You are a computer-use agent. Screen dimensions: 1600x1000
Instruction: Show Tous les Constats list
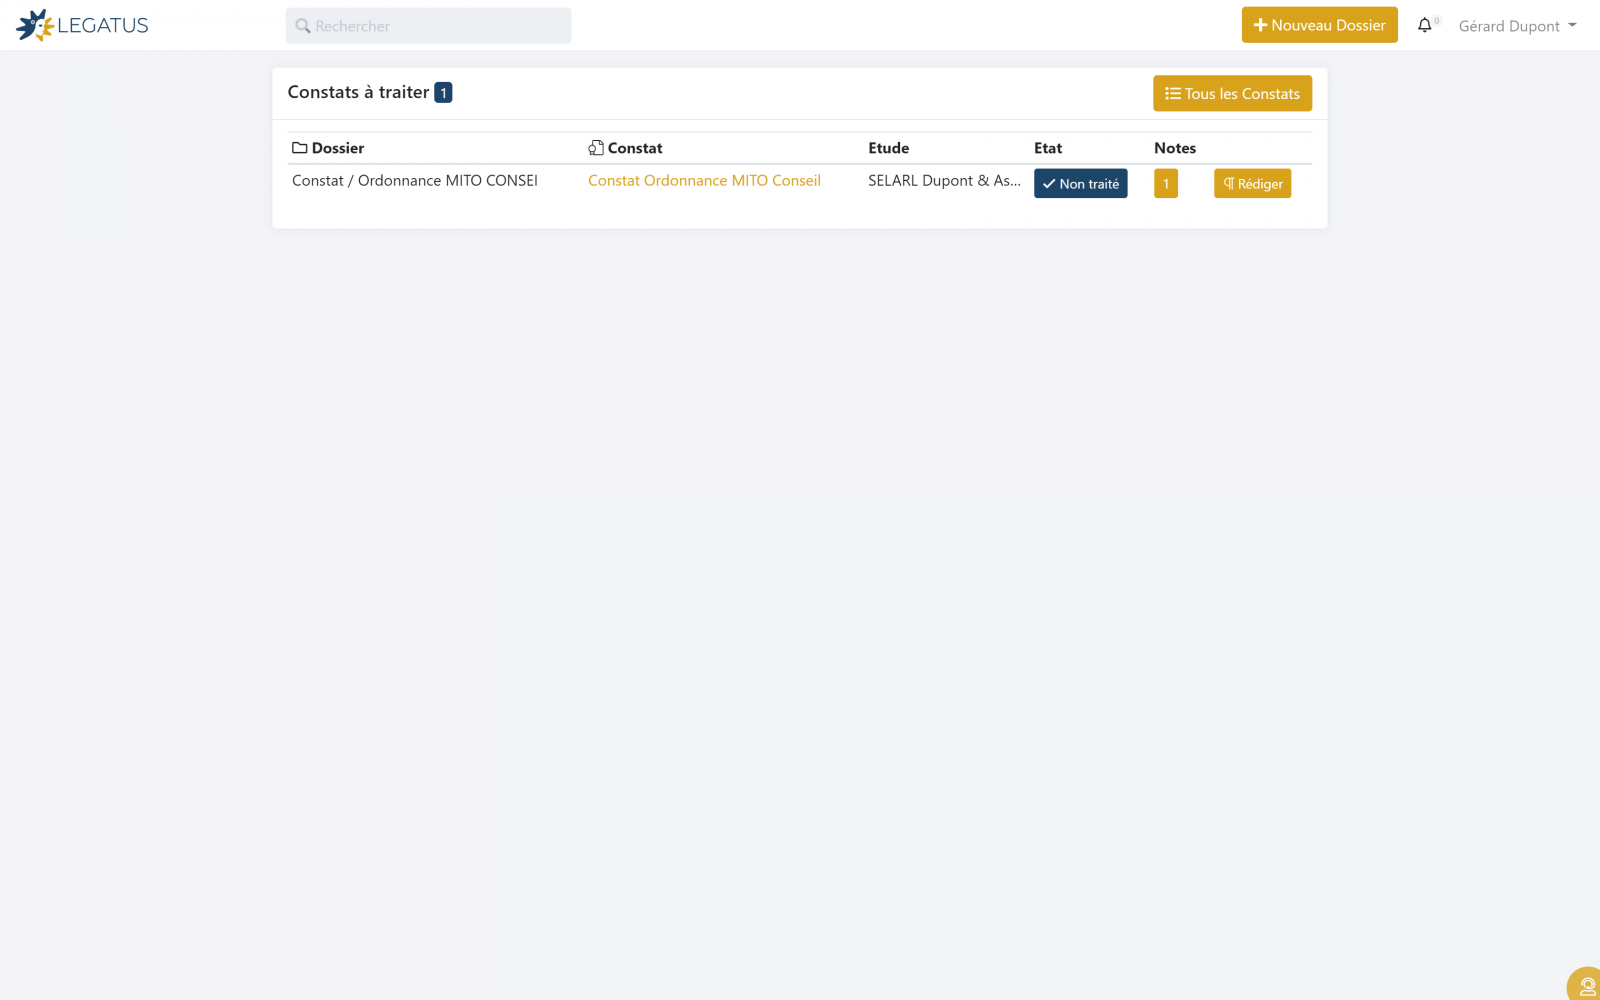click(x=1232, y=93)
